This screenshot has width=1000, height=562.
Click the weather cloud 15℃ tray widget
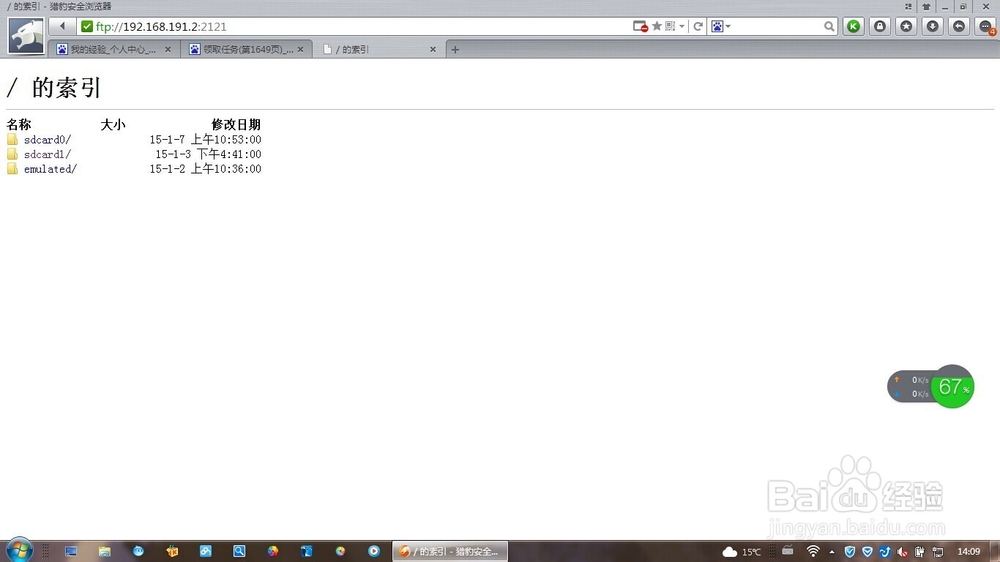pos(741,552)
